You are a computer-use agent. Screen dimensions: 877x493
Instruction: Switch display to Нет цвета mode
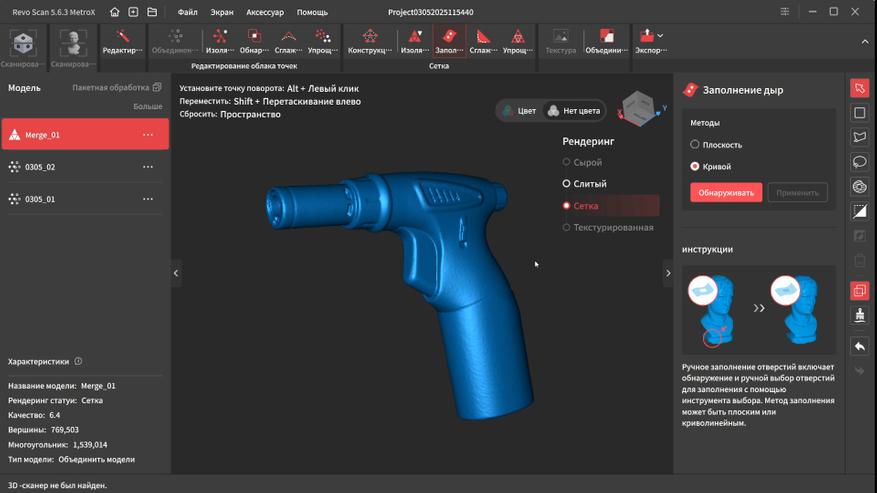click(x=574, y=111)
